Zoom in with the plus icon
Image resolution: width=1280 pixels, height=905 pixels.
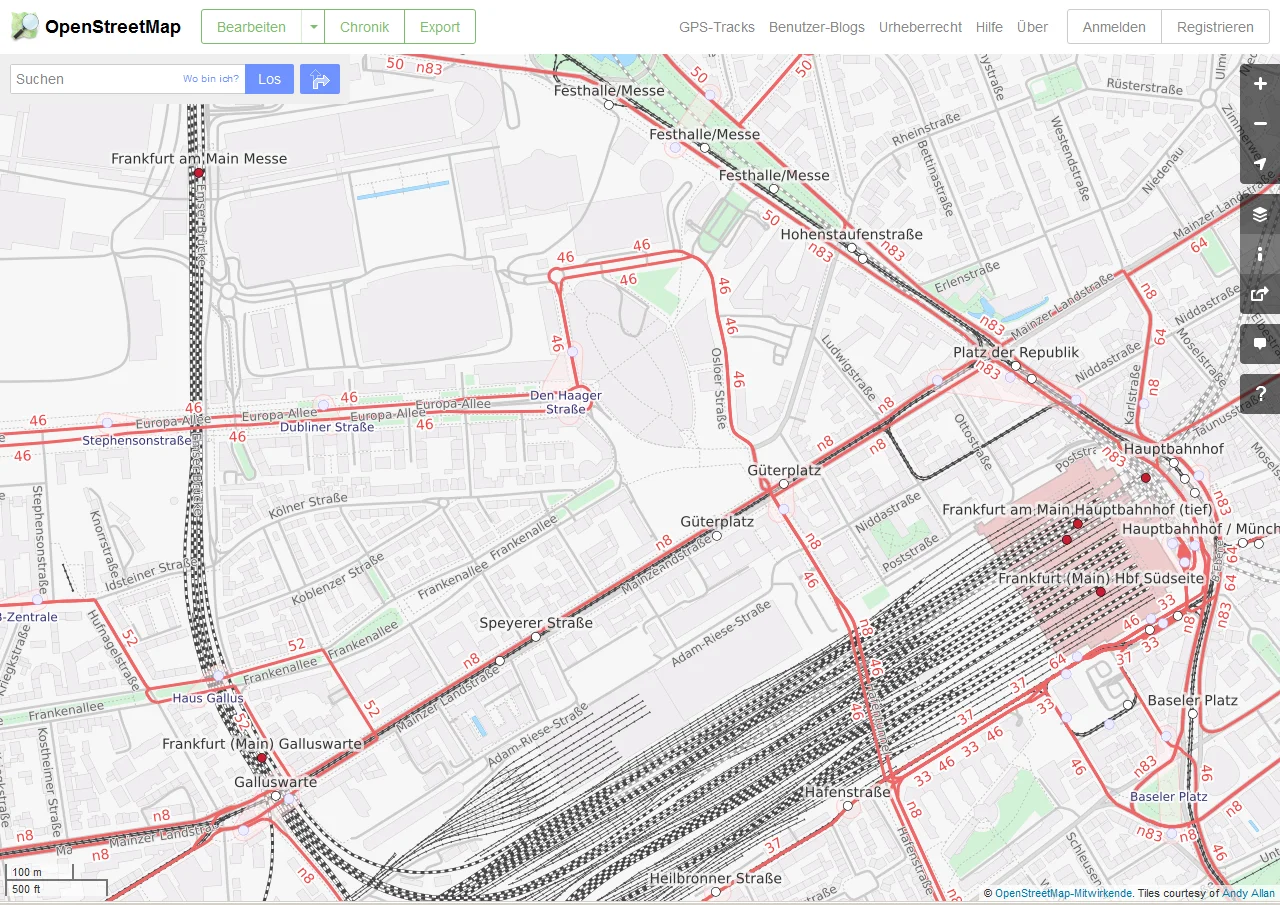tap(1260, 84)
